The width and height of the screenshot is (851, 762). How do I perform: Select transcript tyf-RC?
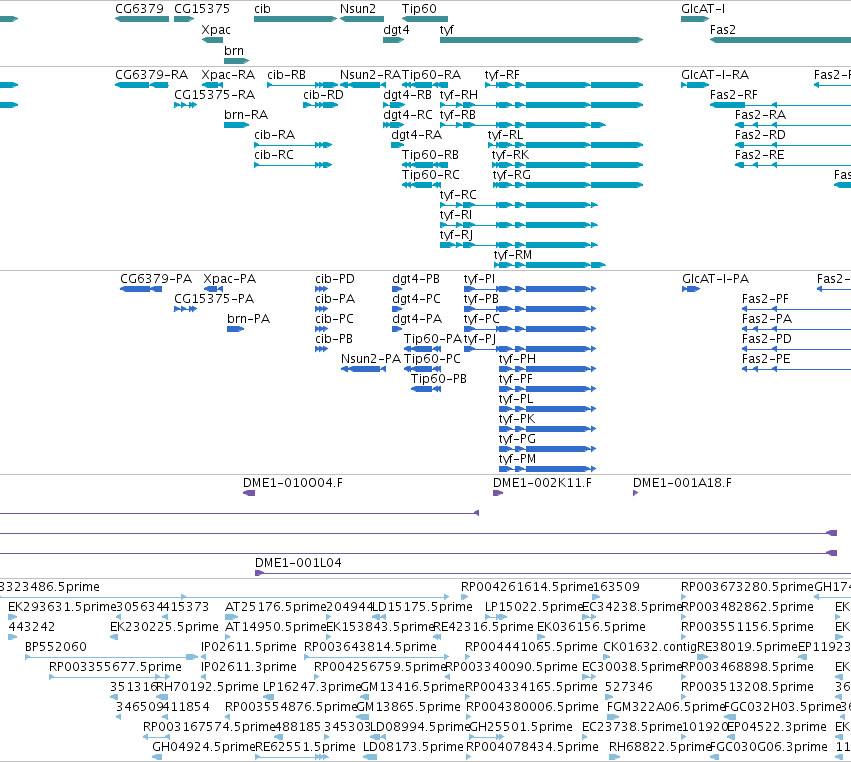pos(519,205)
